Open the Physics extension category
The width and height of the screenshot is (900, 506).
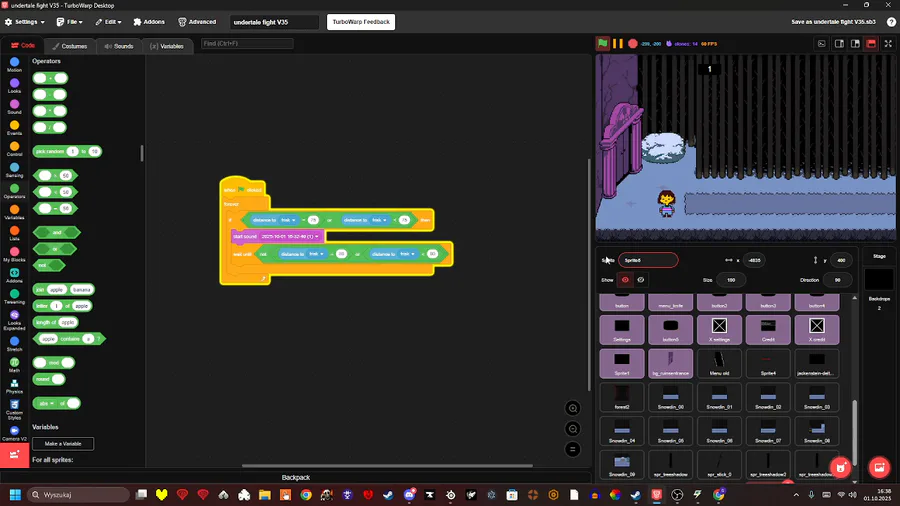click(x=14, y=386)
